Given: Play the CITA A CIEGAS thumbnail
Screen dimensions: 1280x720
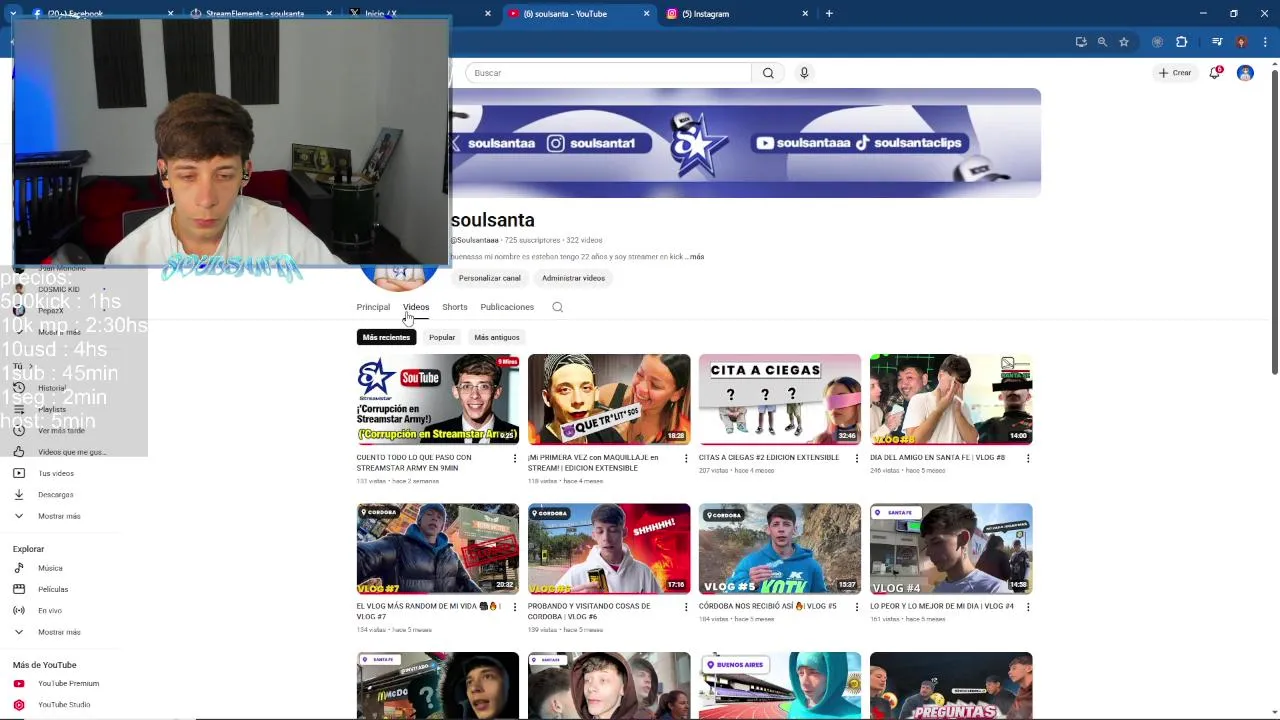Looking at the screenshot, I should click(780, 399).
